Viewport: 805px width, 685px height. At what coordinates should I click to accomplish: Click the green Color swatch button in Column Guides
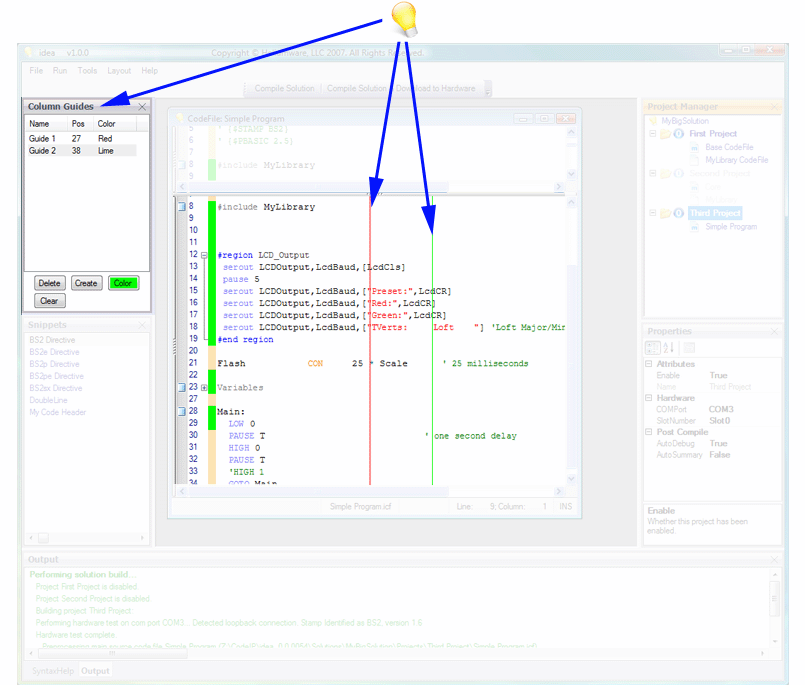(x=123, y=283)
